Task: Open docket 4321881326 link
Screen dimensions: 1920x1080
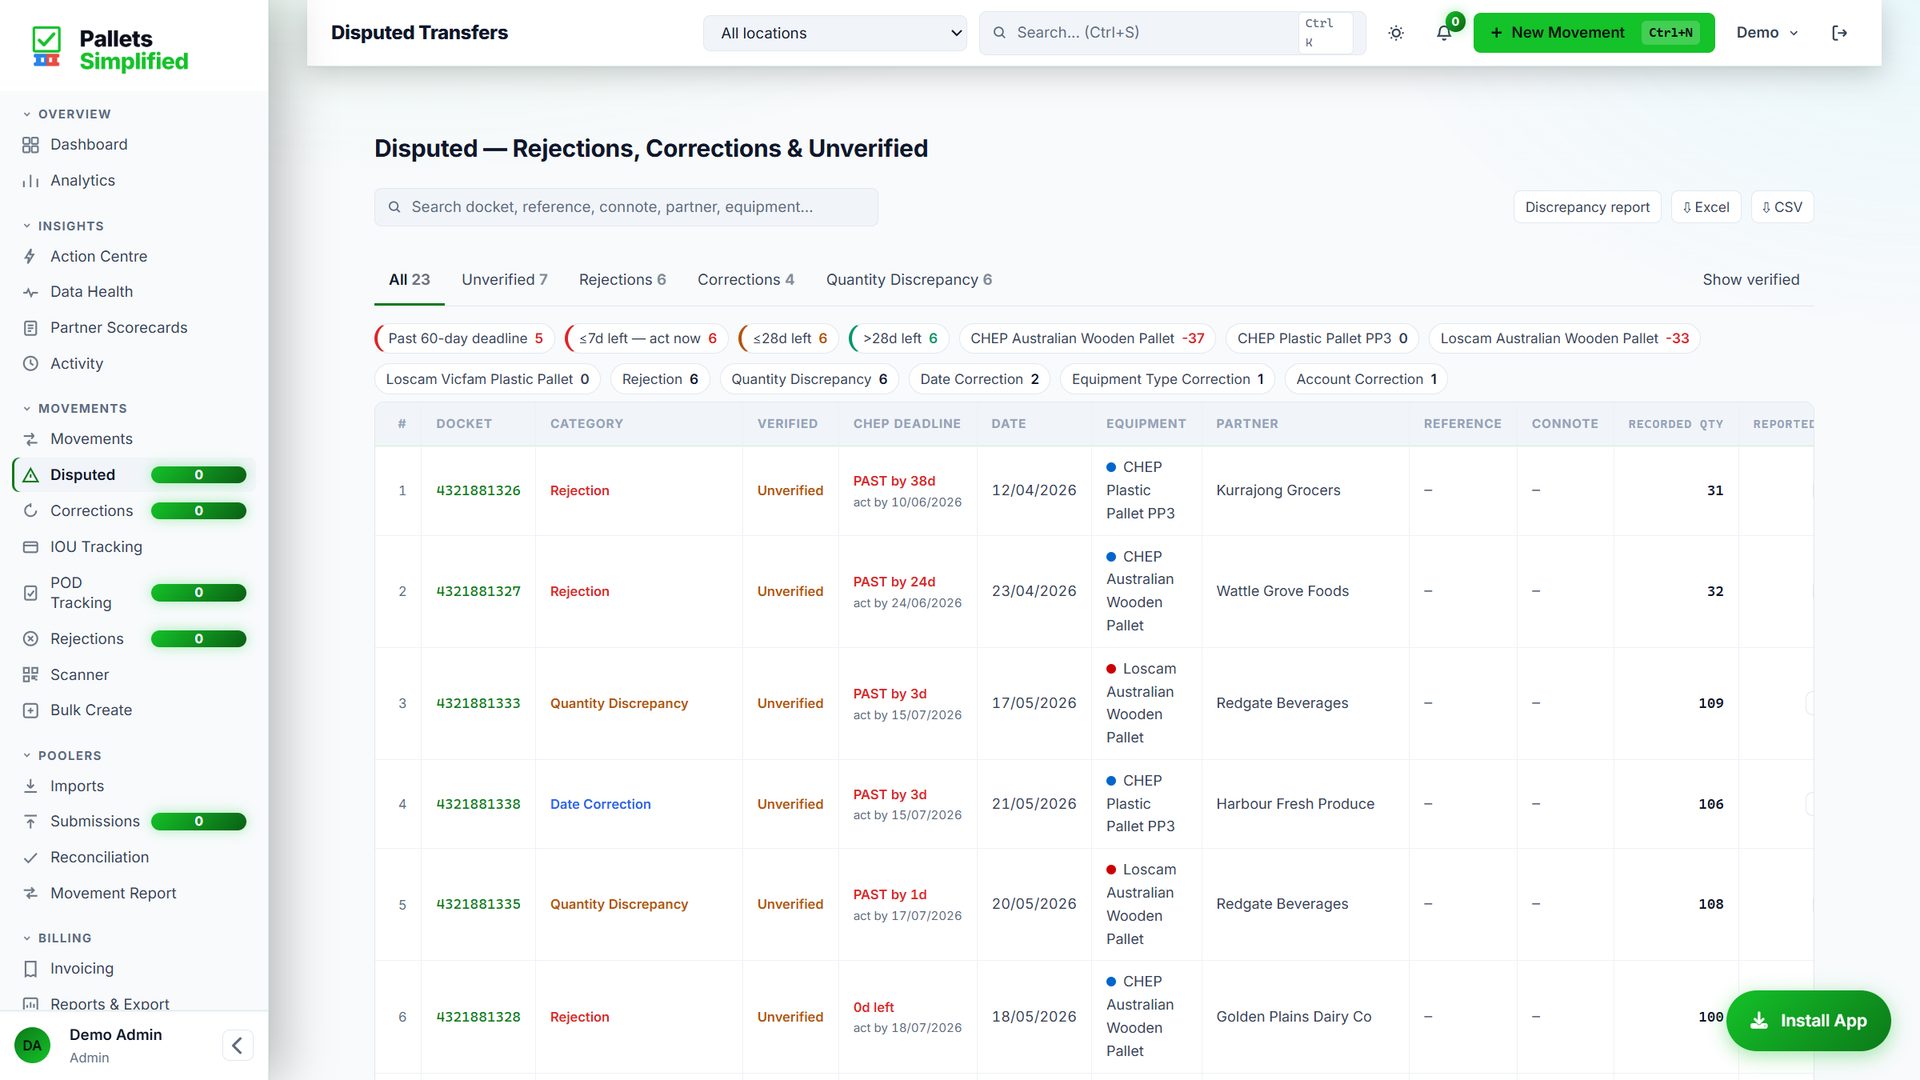Action: [x=478, y=491]
